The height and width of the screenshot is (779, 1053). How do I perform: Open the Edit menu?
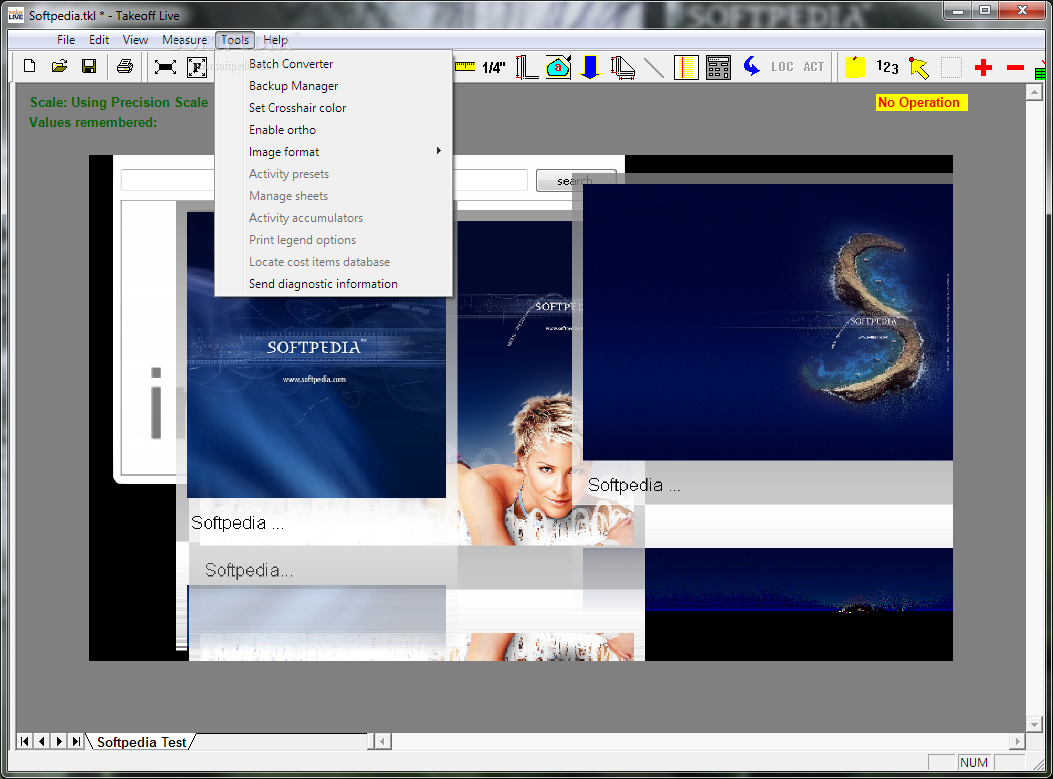pyautogui.click(x=99, y=40)
